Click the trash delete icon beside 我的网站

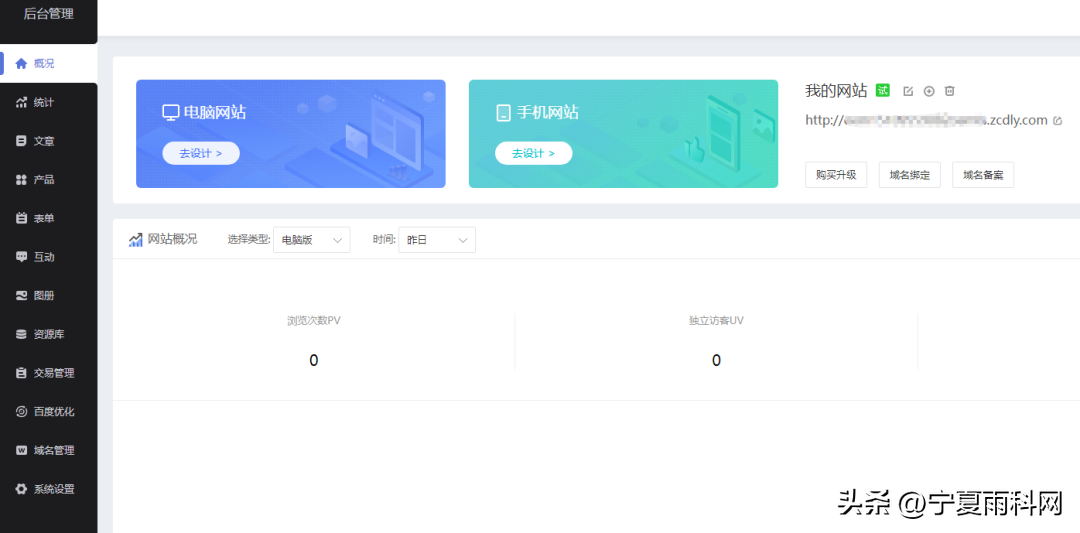point(950,91)
